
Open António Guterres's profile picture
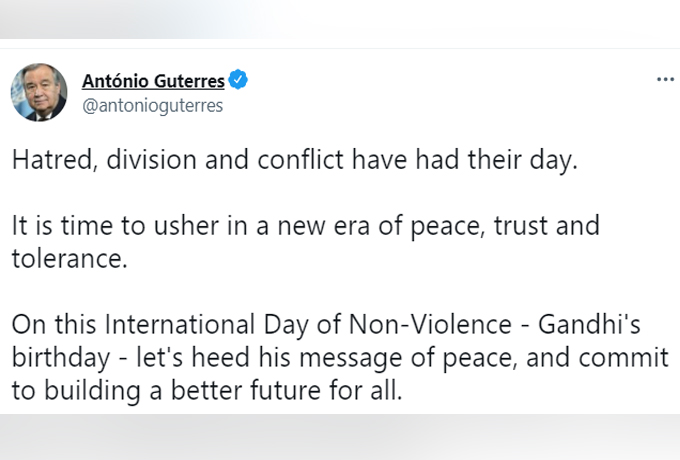coord(39,92)
